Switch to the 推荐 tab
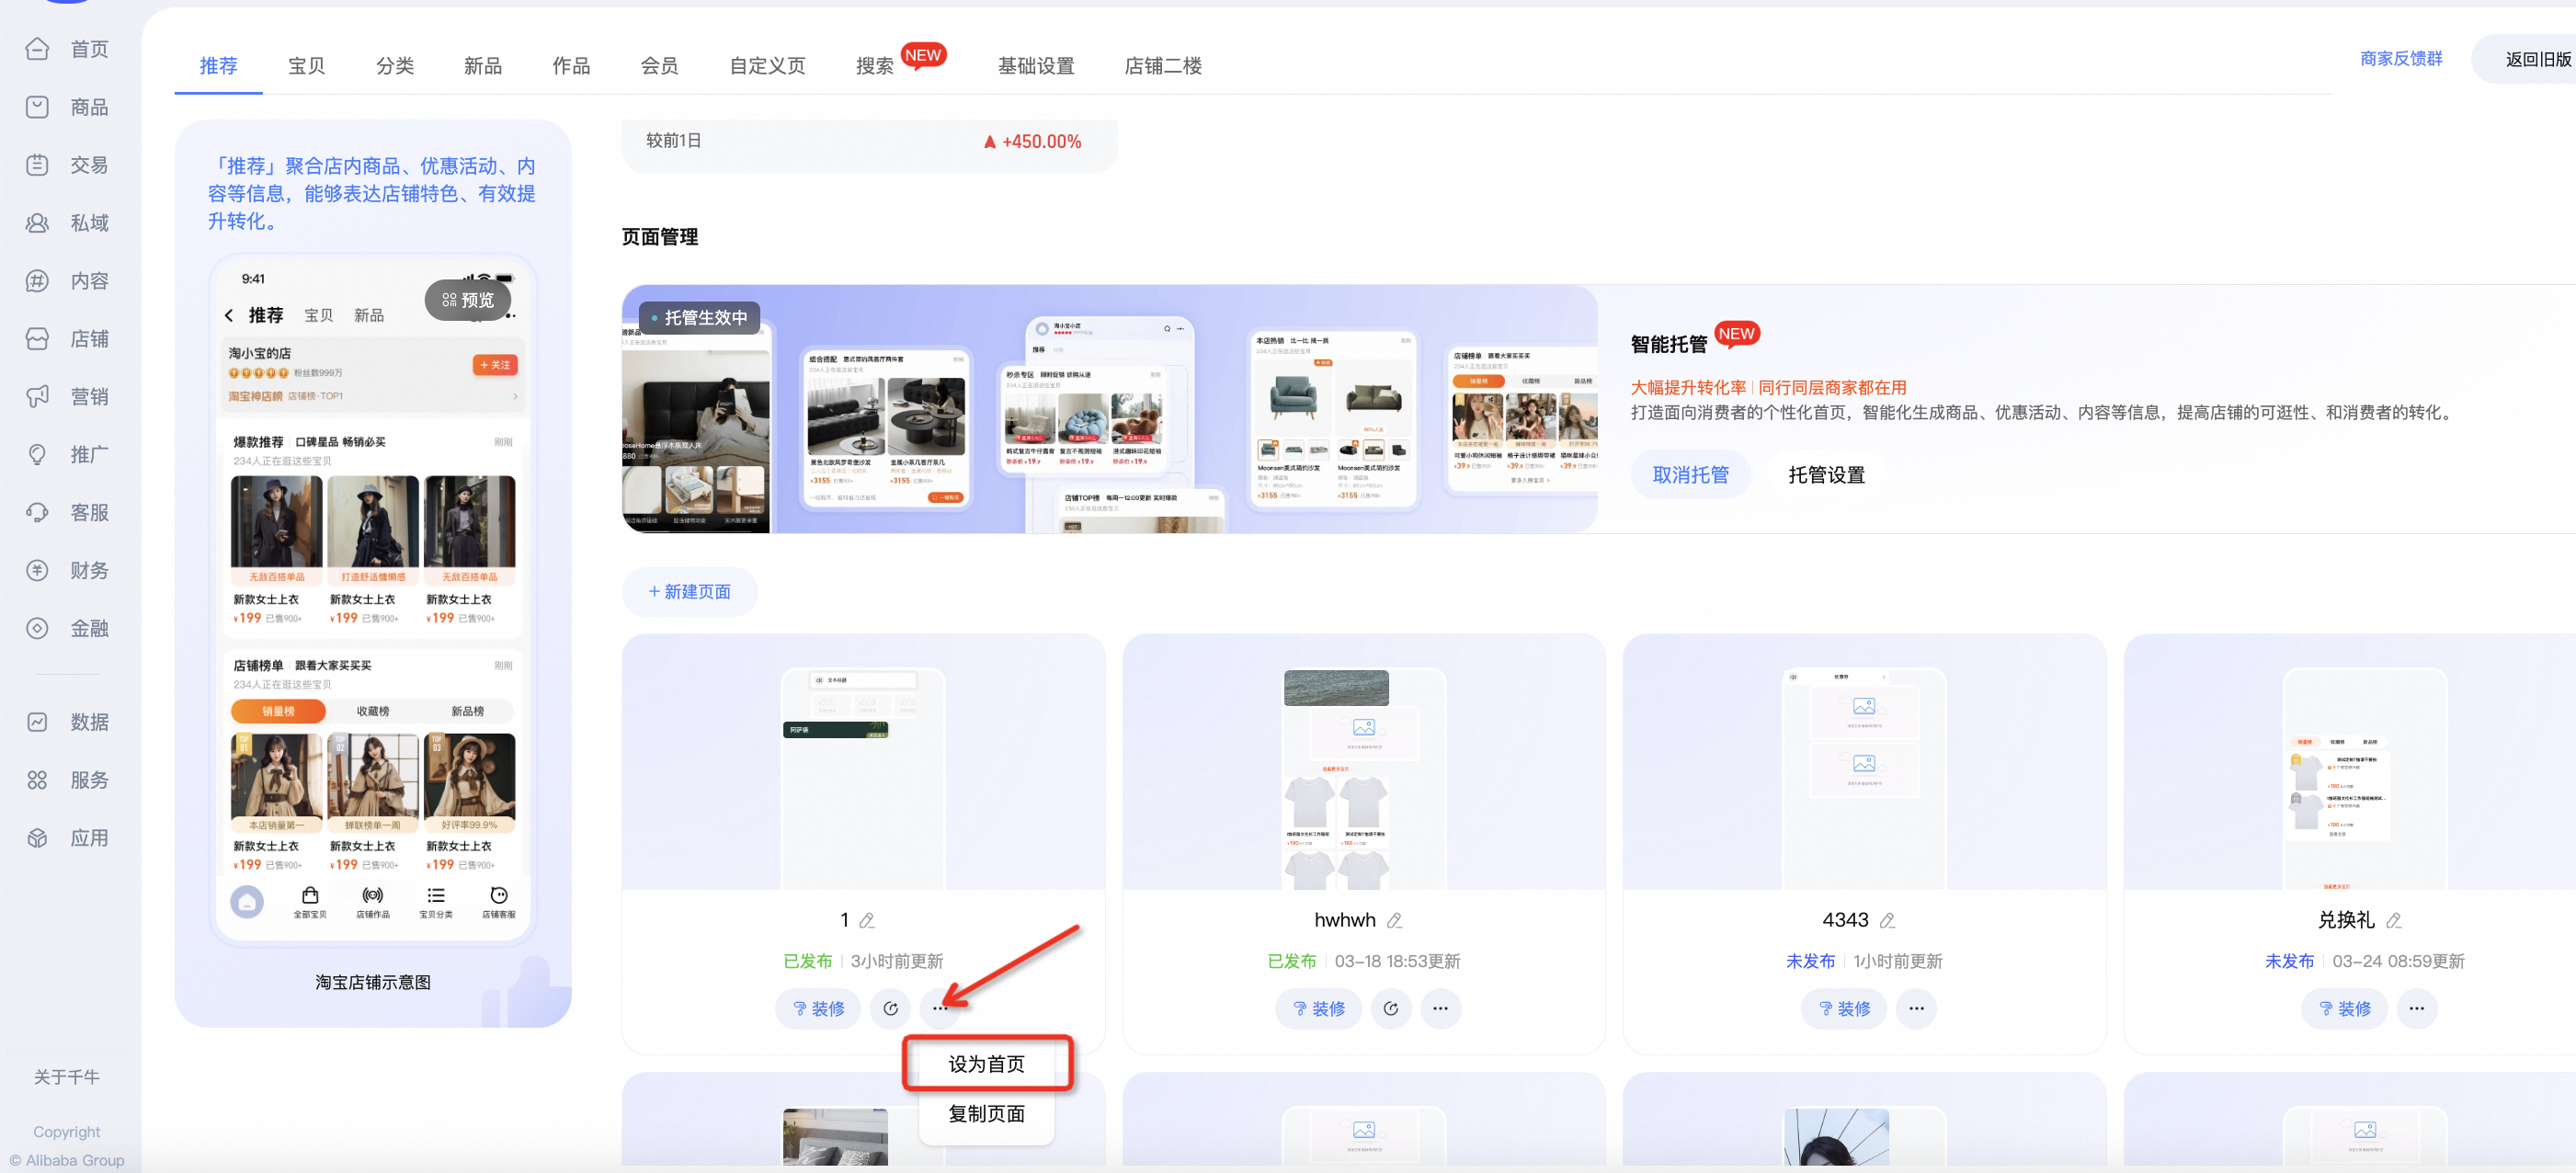The height and width of the screenshot is (1173, 2576). [x=218, y=66]
